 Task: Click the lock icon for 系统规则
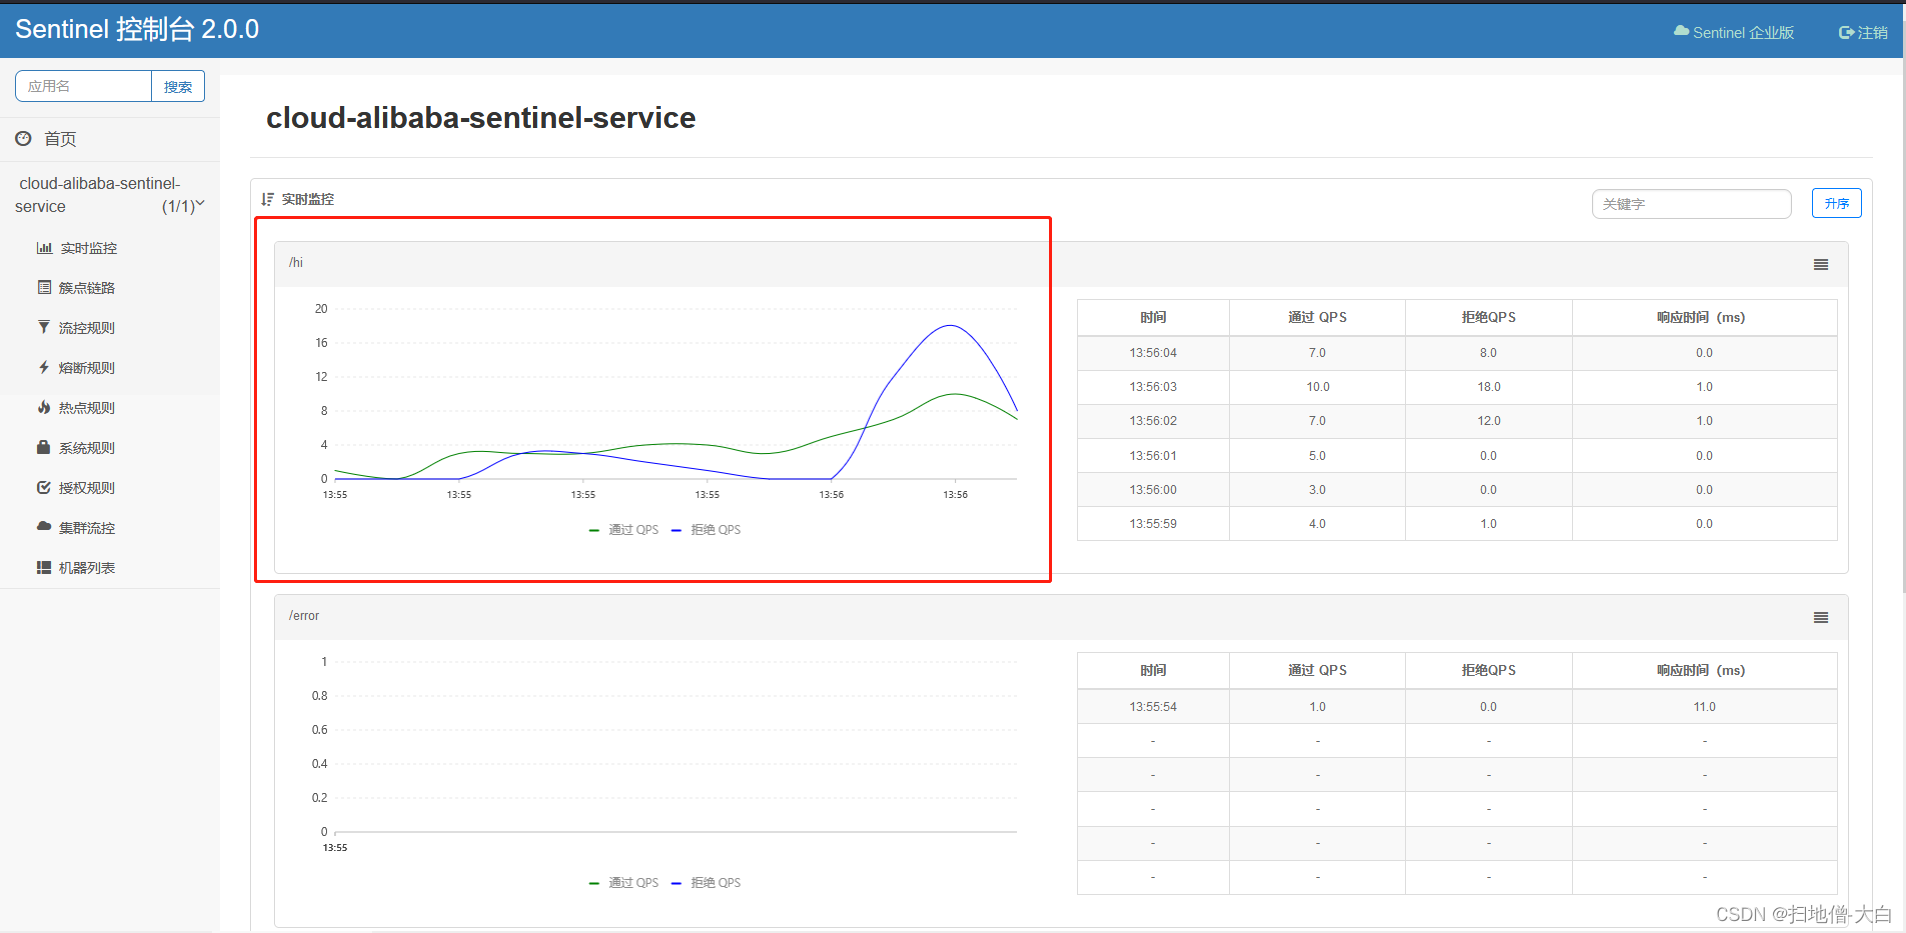[x=44, y=448]
